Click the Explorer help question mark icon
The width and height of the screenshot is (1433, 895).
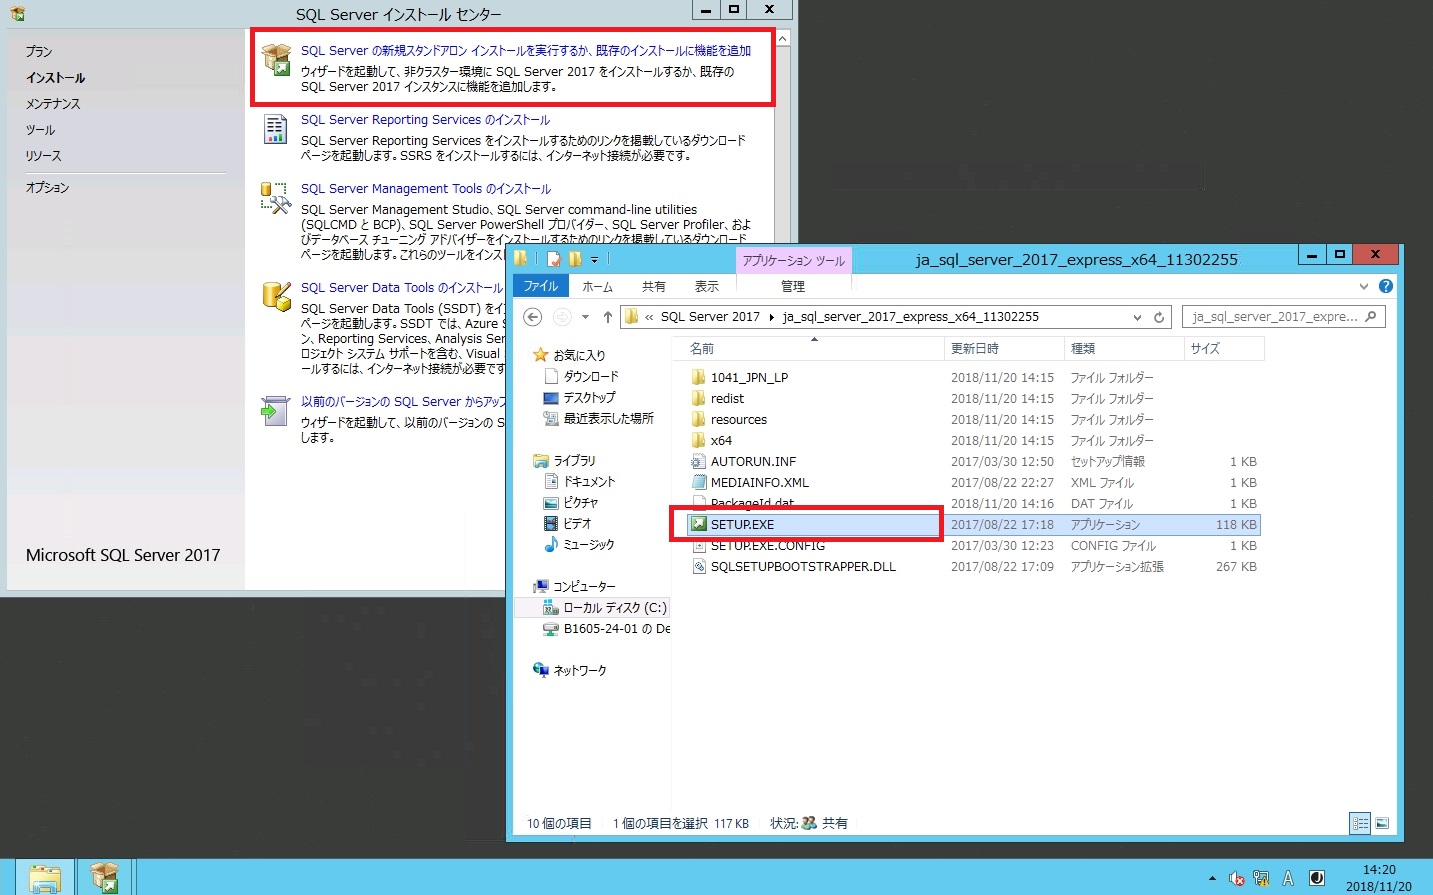pos(1385,286)
